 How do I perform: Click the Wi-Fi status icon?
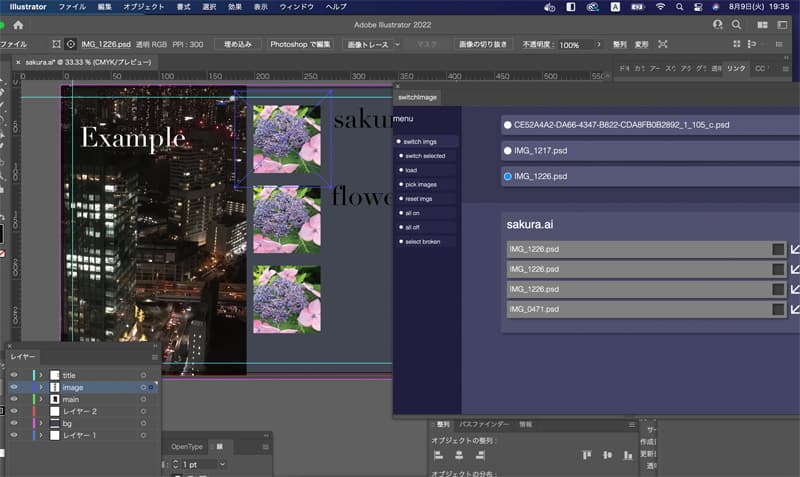coord(660,7)
